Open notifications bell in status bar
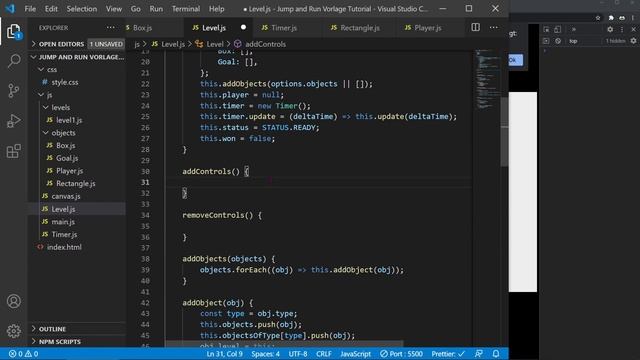 pos(496,354)
